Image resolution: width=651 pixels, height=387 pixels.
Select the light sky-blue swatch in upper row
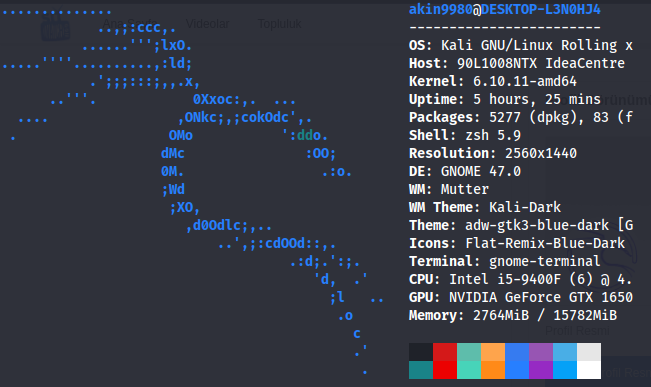(x=565, y=352)
